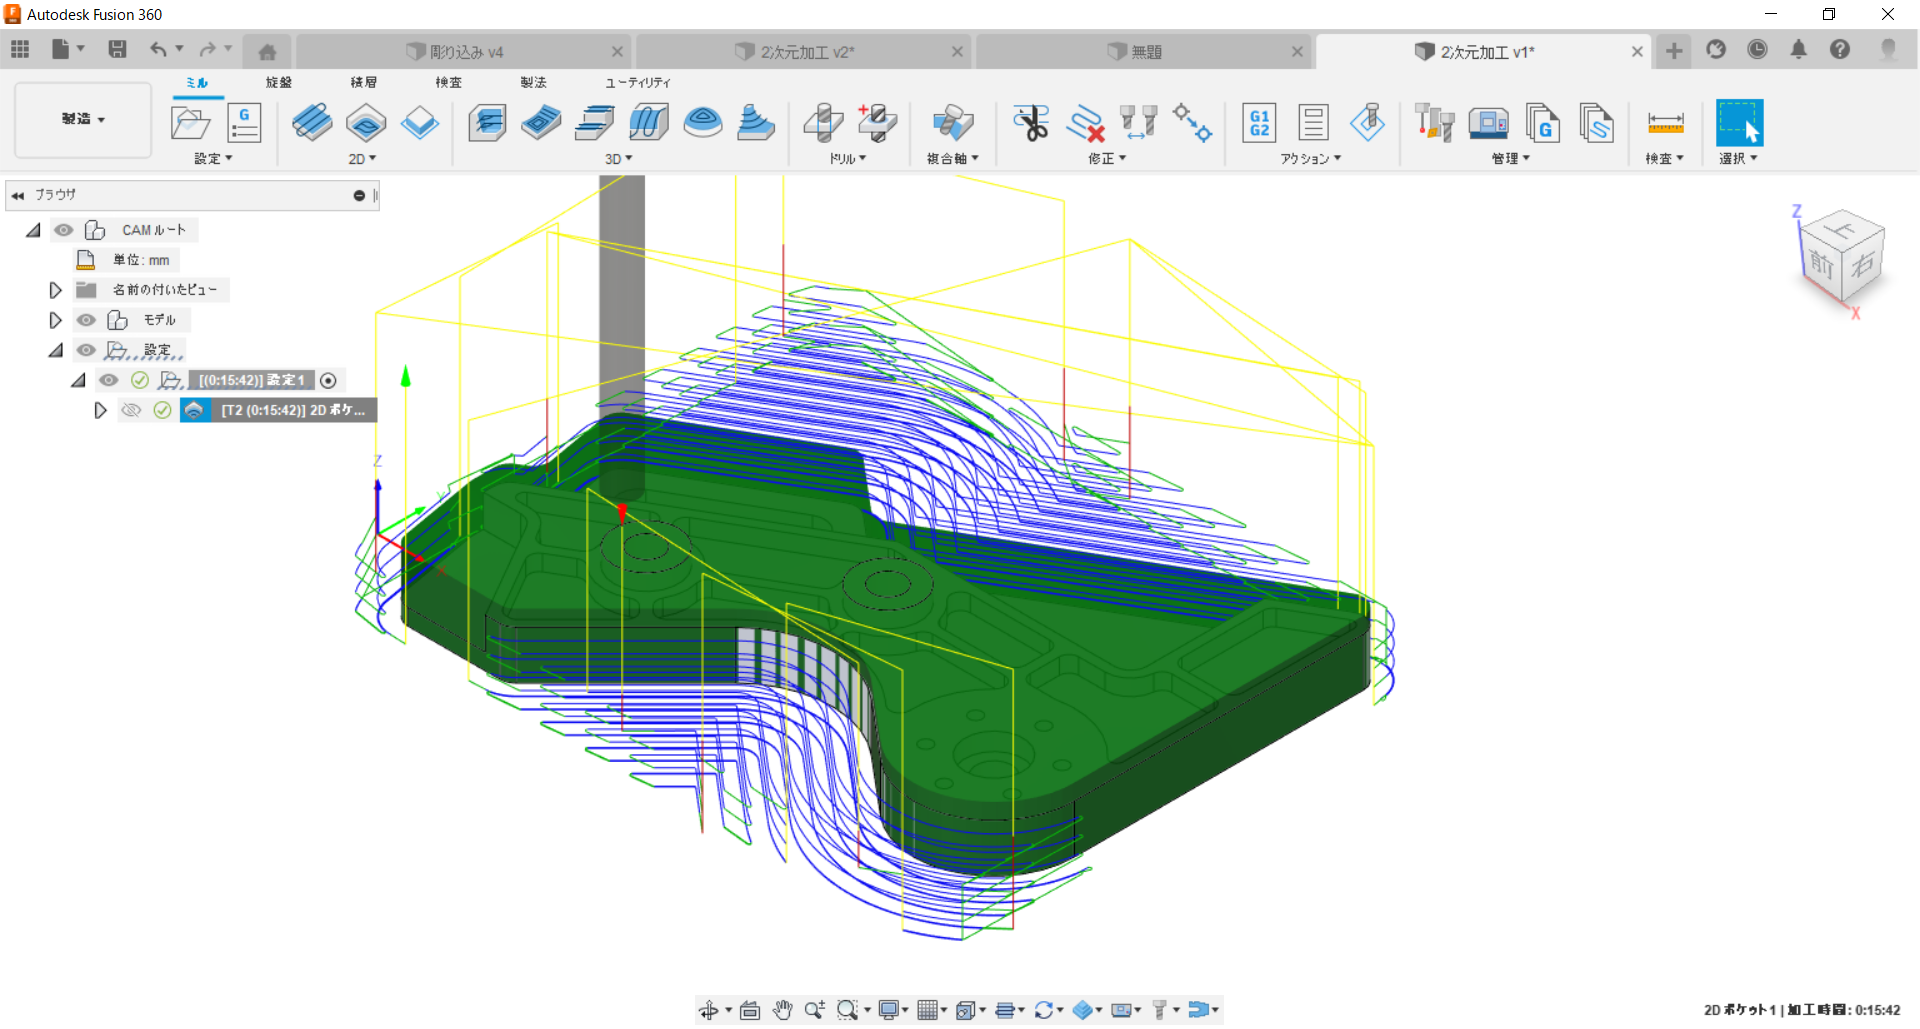Click the new Setup folder icon
This screenshot has height=1029, width=1920.
coord(190,123)
